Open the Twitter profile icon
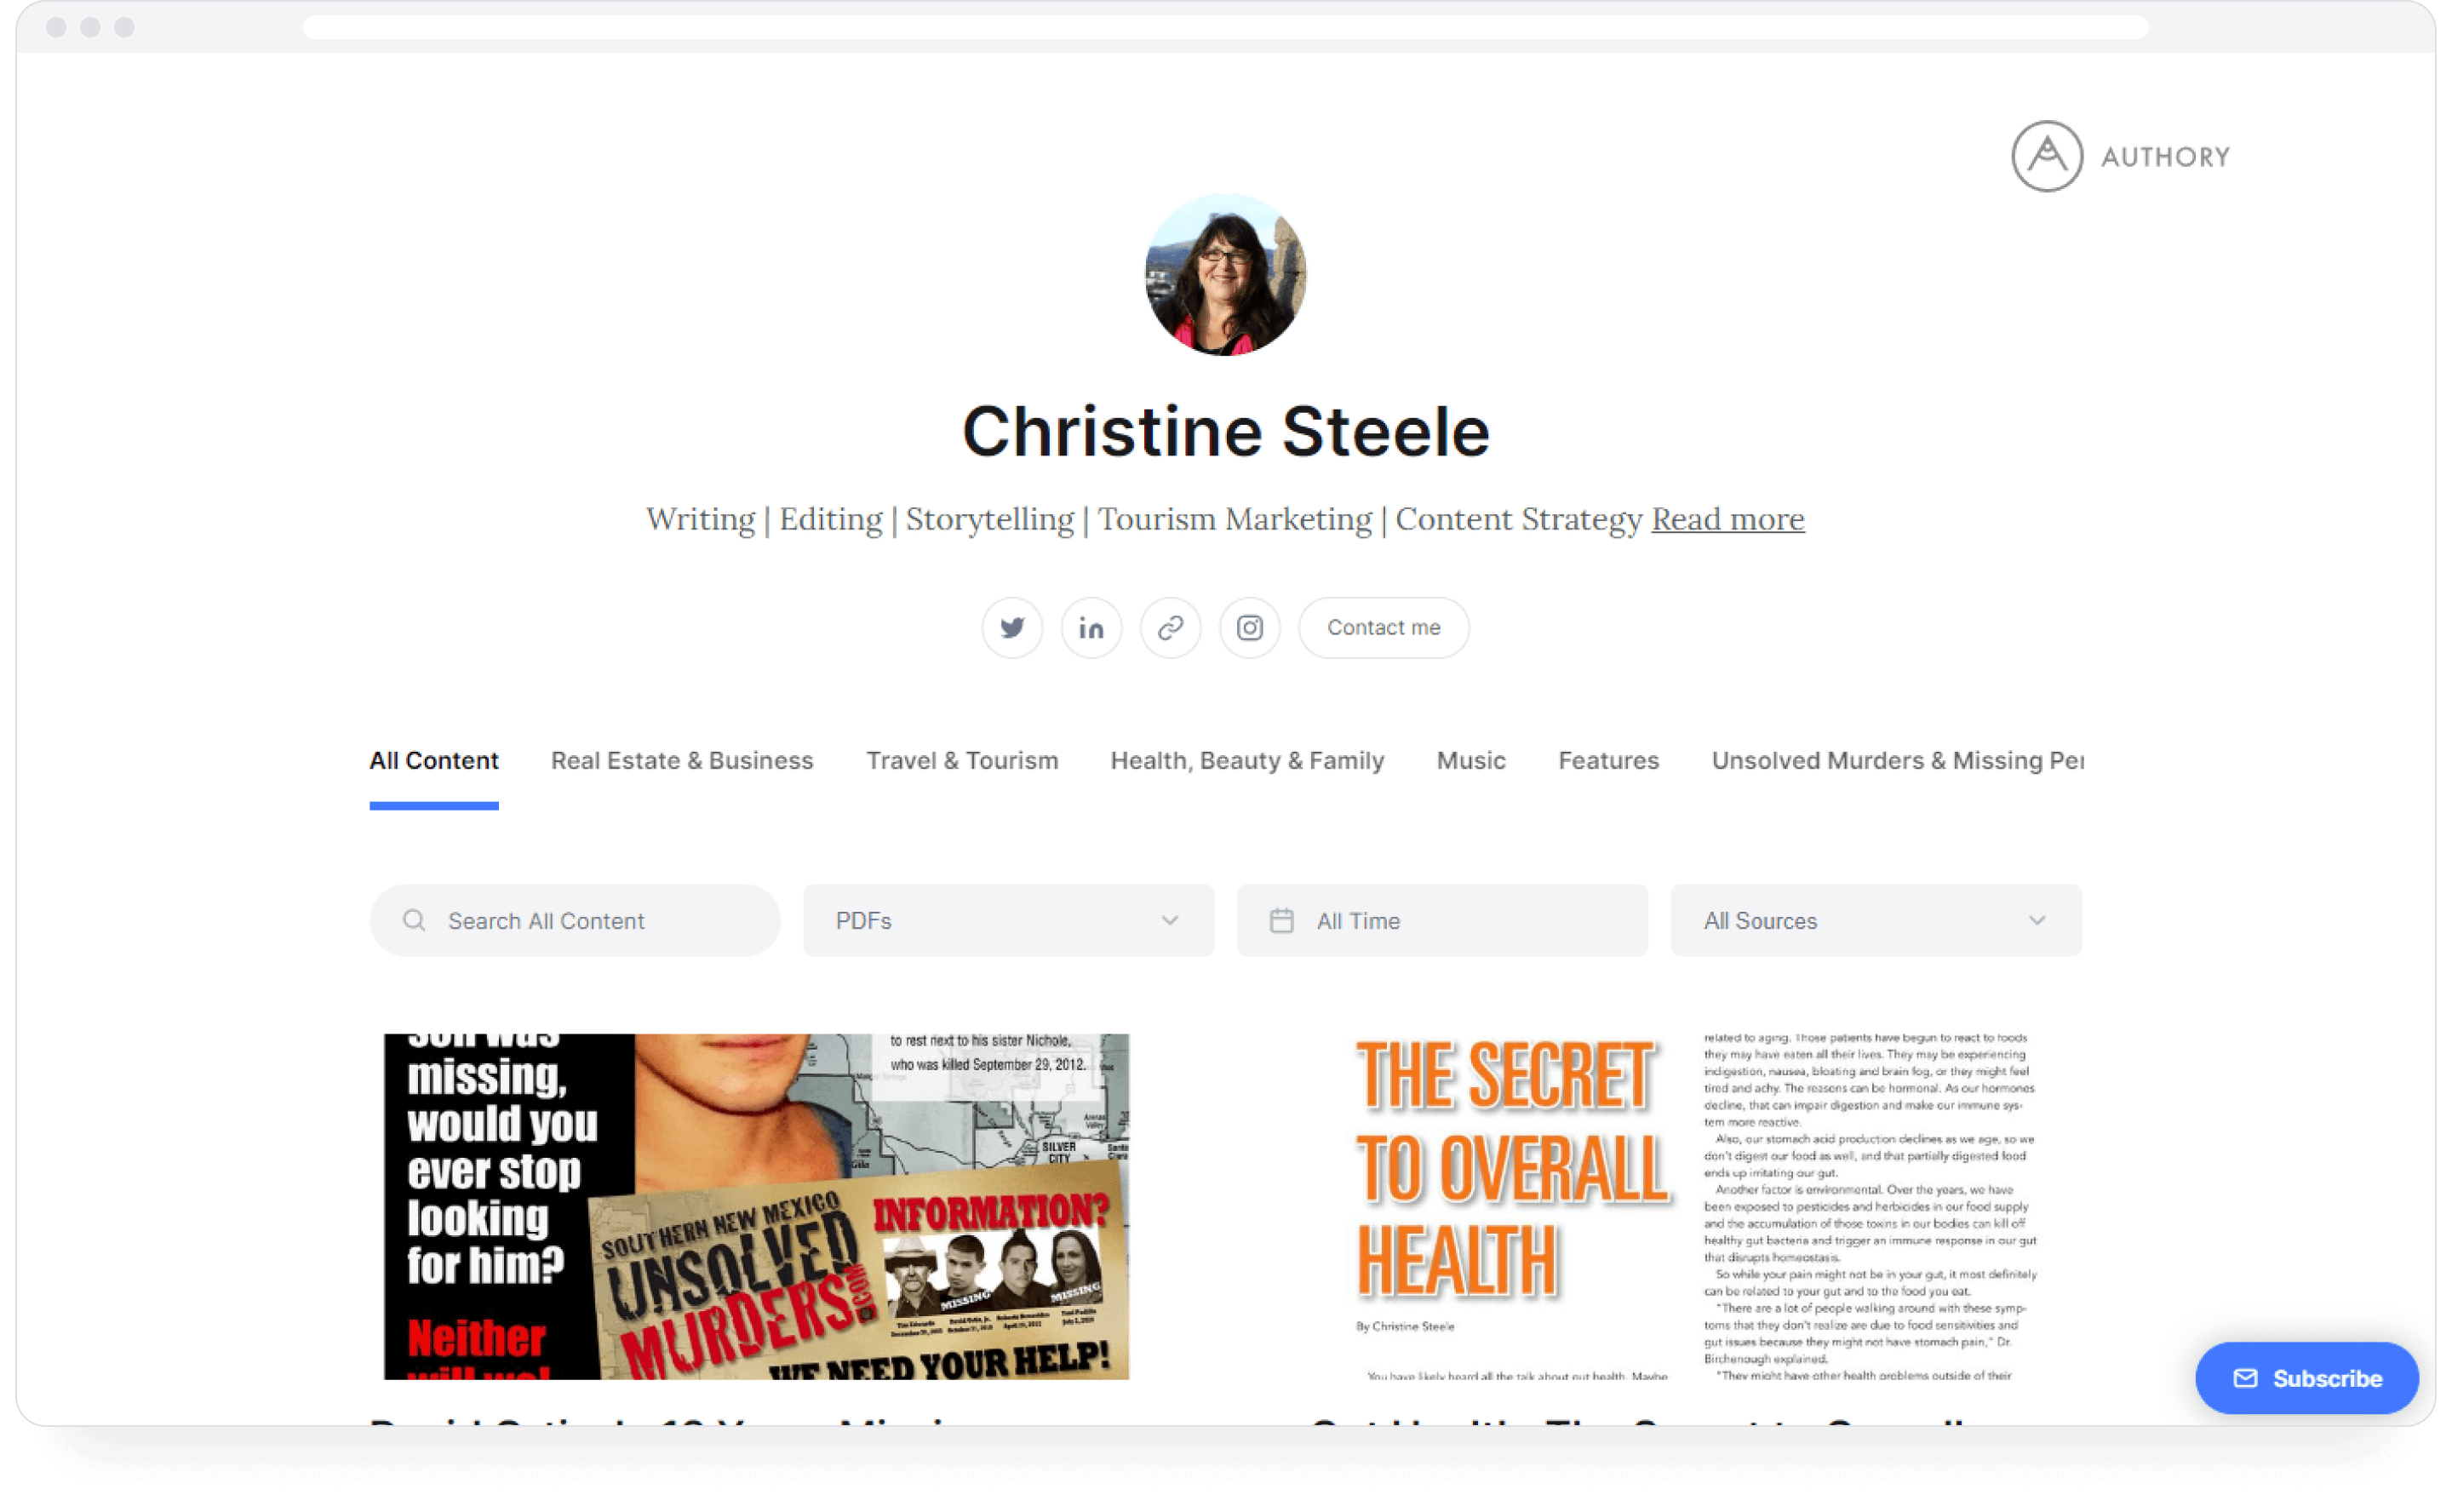2452x1512 pixels. pyautogui.click(x=1012, y=628)
